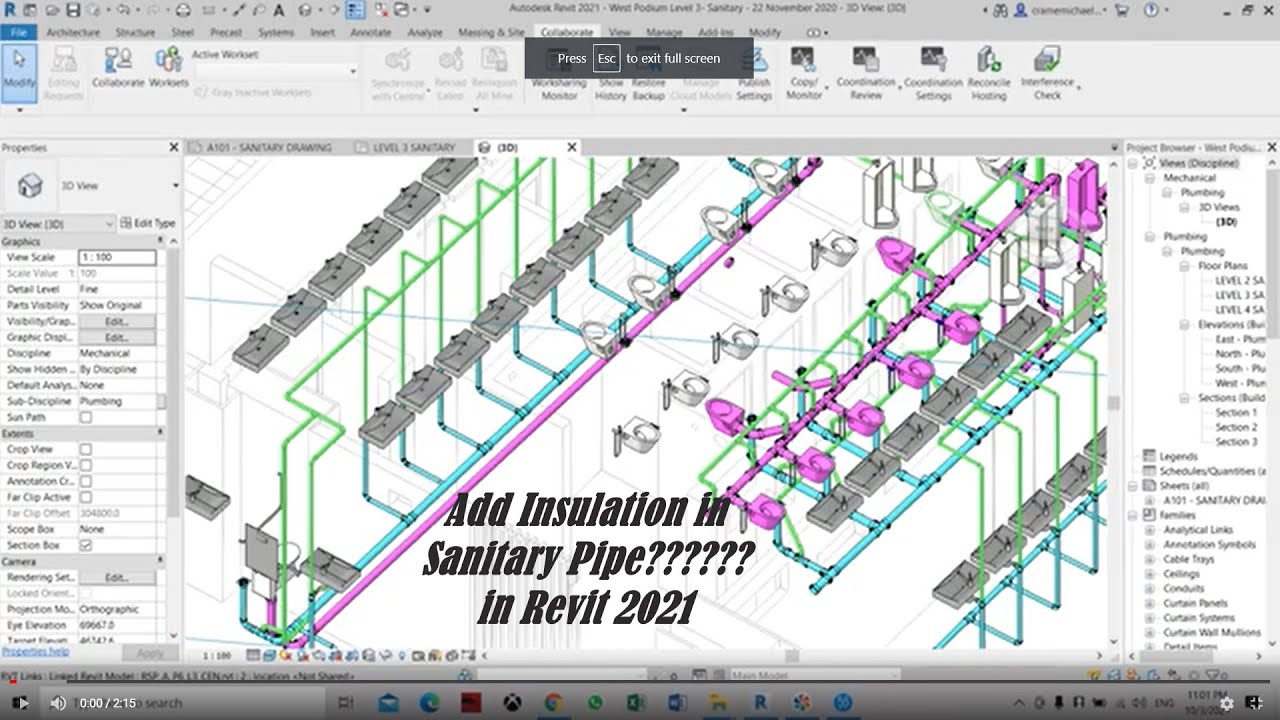Open Excel from the taskbar
The width and height of the screenshot is (1280, 720).
tap(636, 703)
